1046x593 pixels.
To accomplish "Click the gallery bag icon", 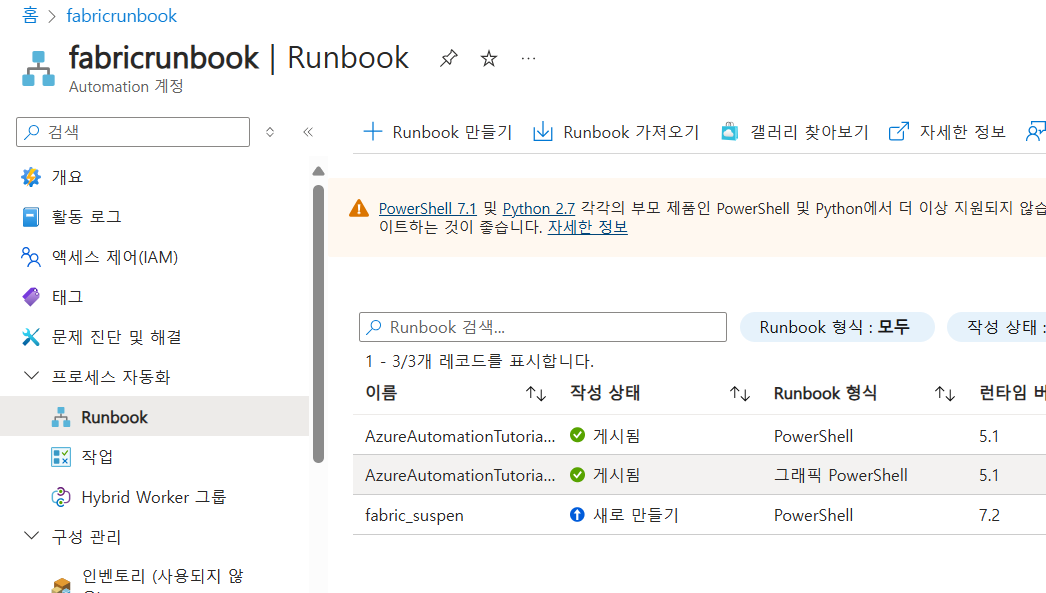I will (x=730, y=131).
